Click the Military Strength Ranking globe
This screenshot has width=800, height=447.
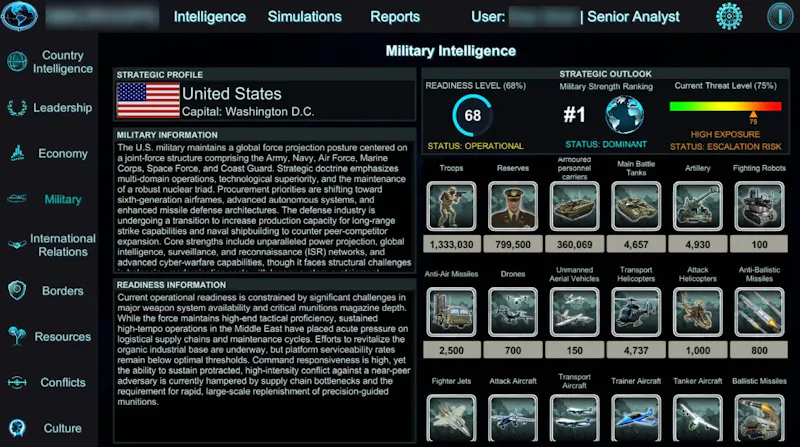624,115
